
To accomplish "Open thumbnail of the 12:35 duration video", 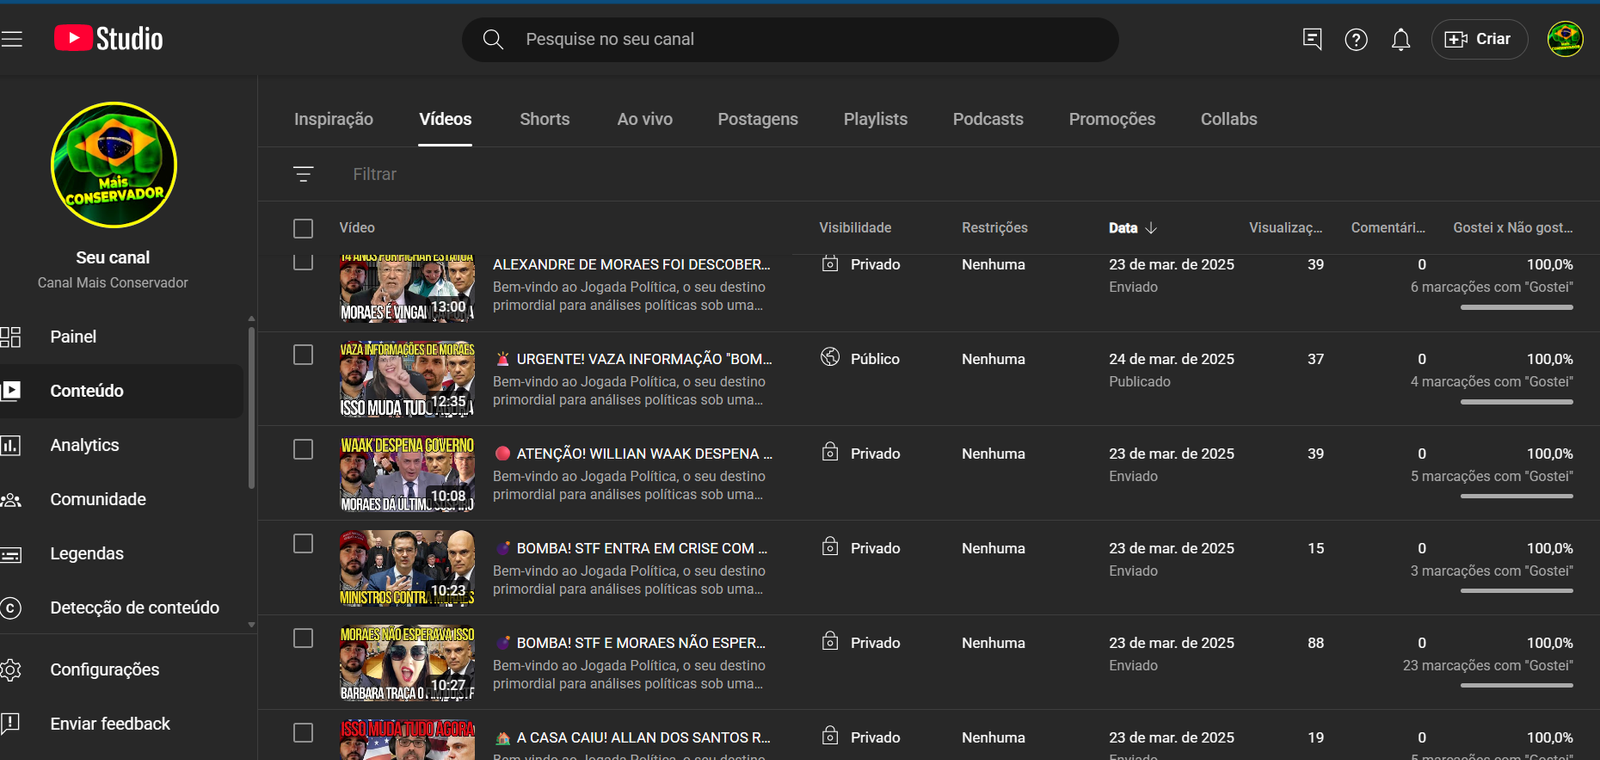I will tap(407, 379).
